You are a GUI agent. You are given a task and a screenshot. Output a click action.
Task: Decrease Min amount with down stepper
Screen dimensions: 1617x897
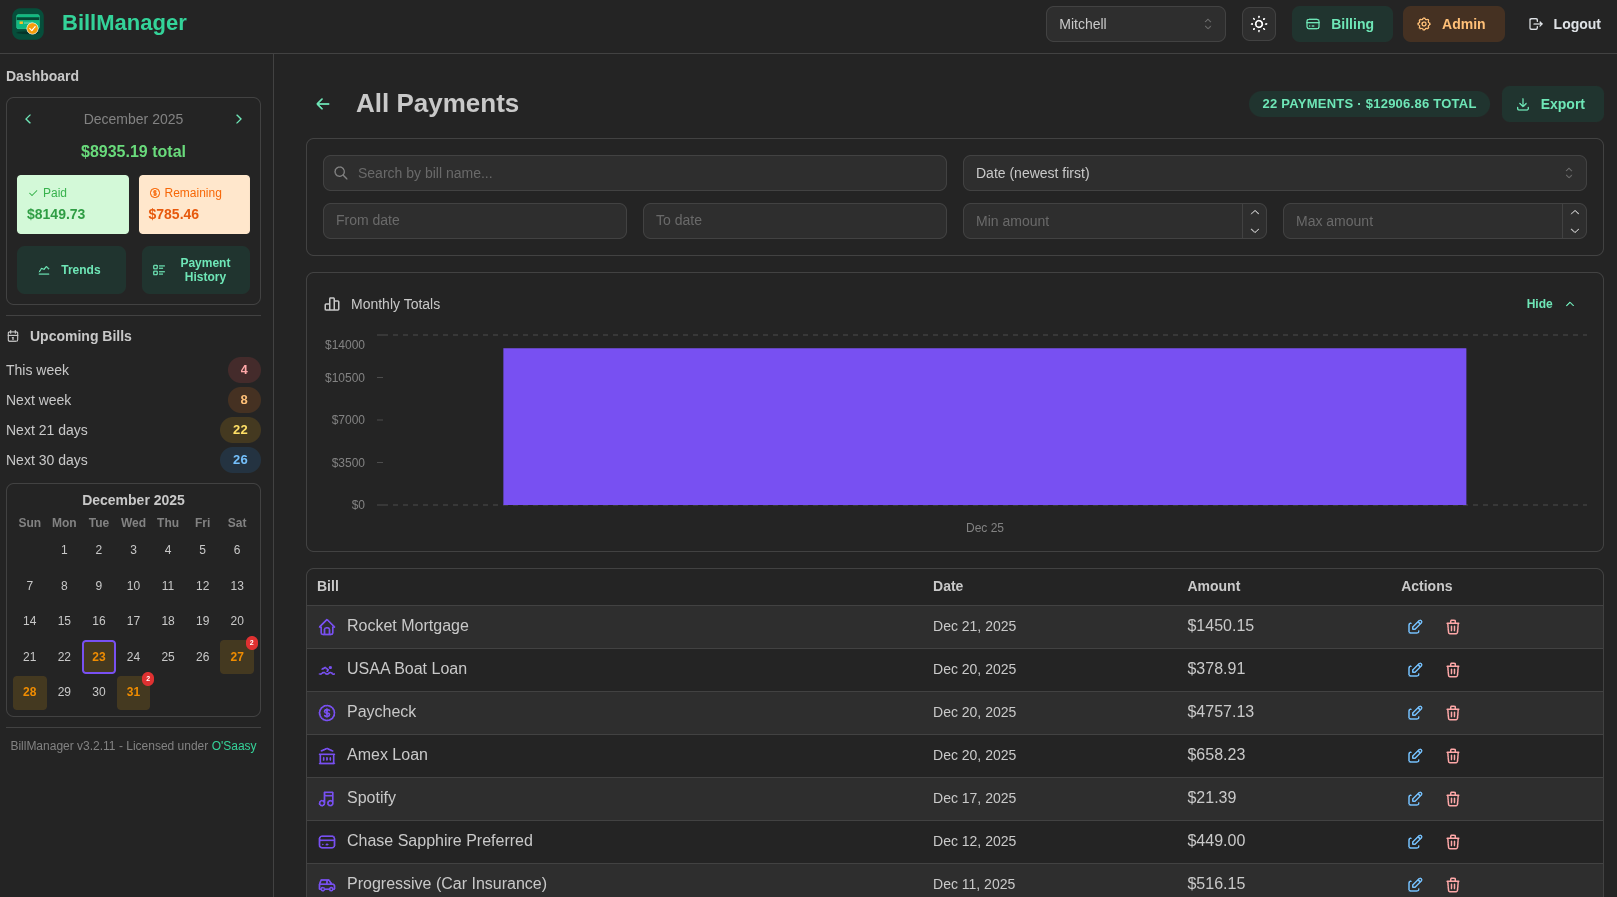click(1255, 230)
